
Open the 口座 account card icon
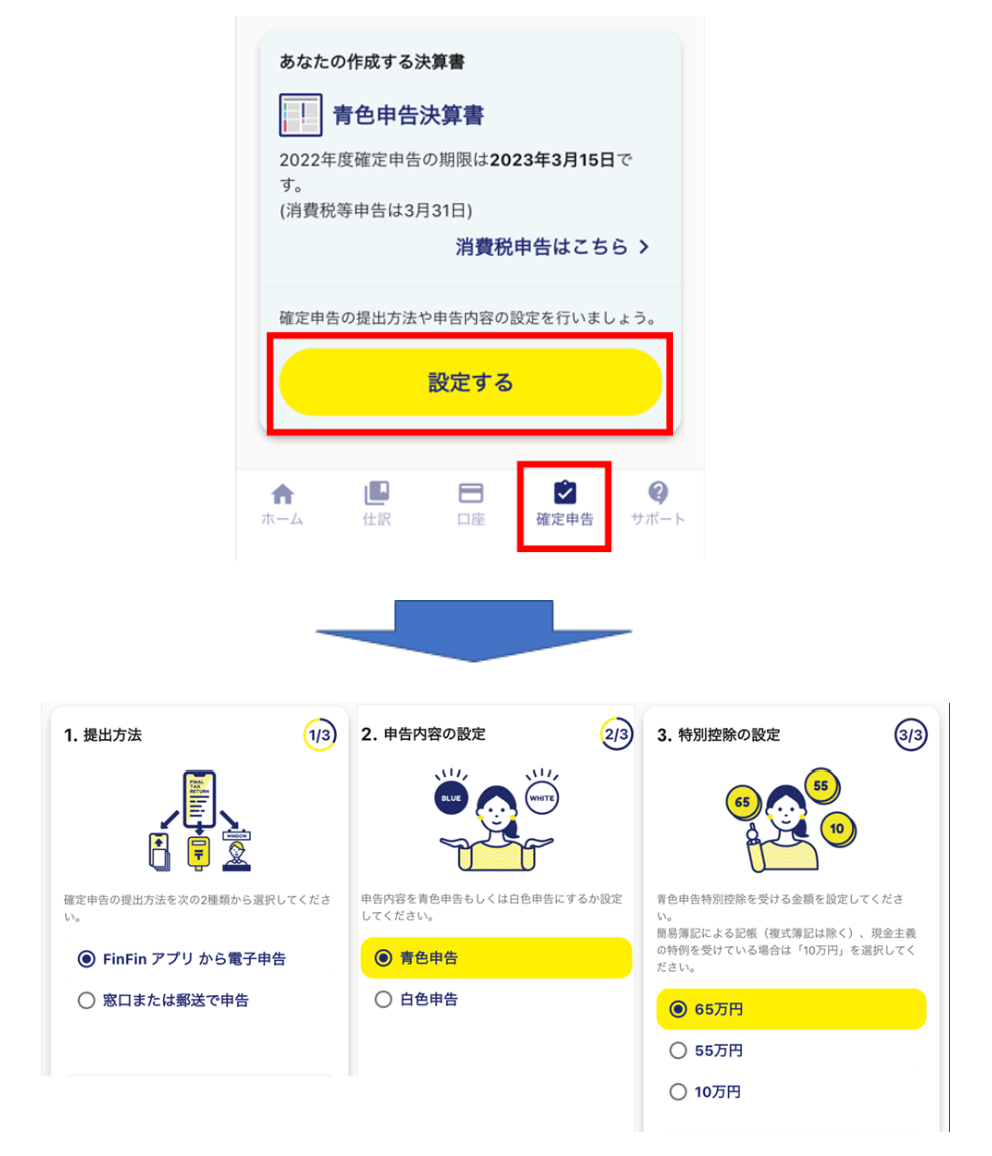pyautogui.click(x=471, y=492)
